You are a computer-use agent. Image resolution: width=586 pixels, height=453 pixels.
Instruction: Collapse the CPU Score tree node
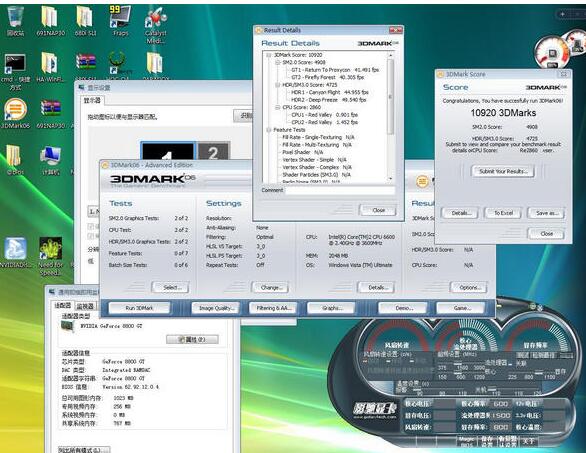278,107
